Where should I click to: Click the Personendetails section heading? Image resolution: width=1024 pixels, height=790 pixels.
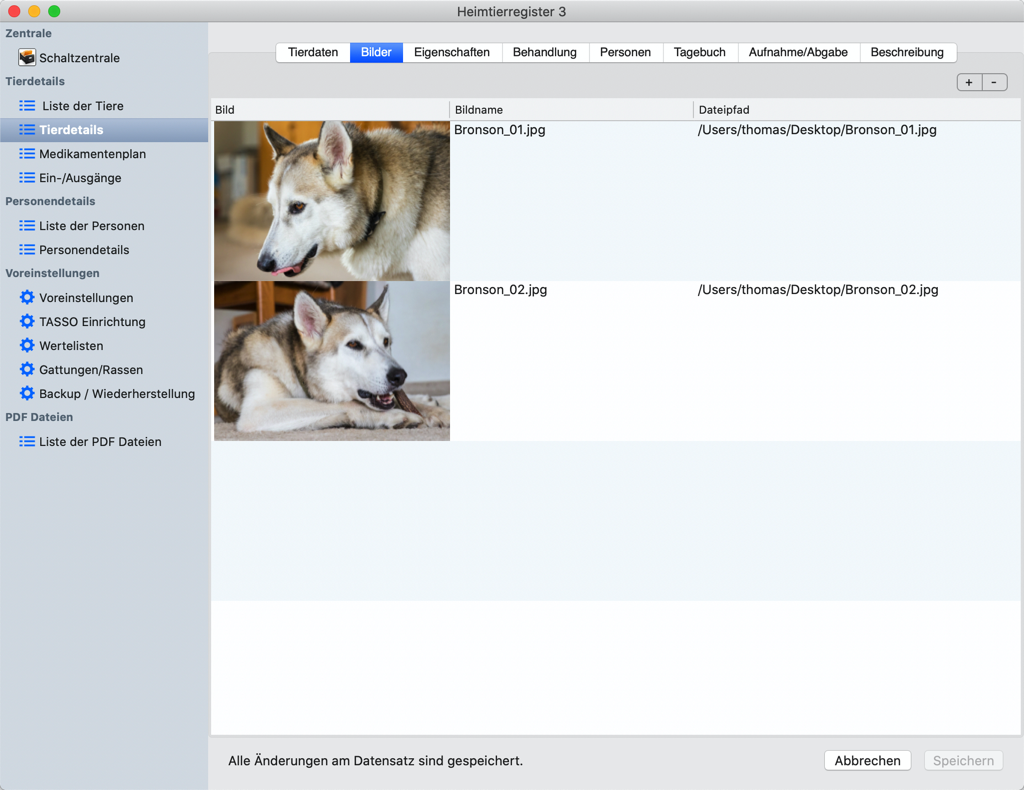point(50,202)
